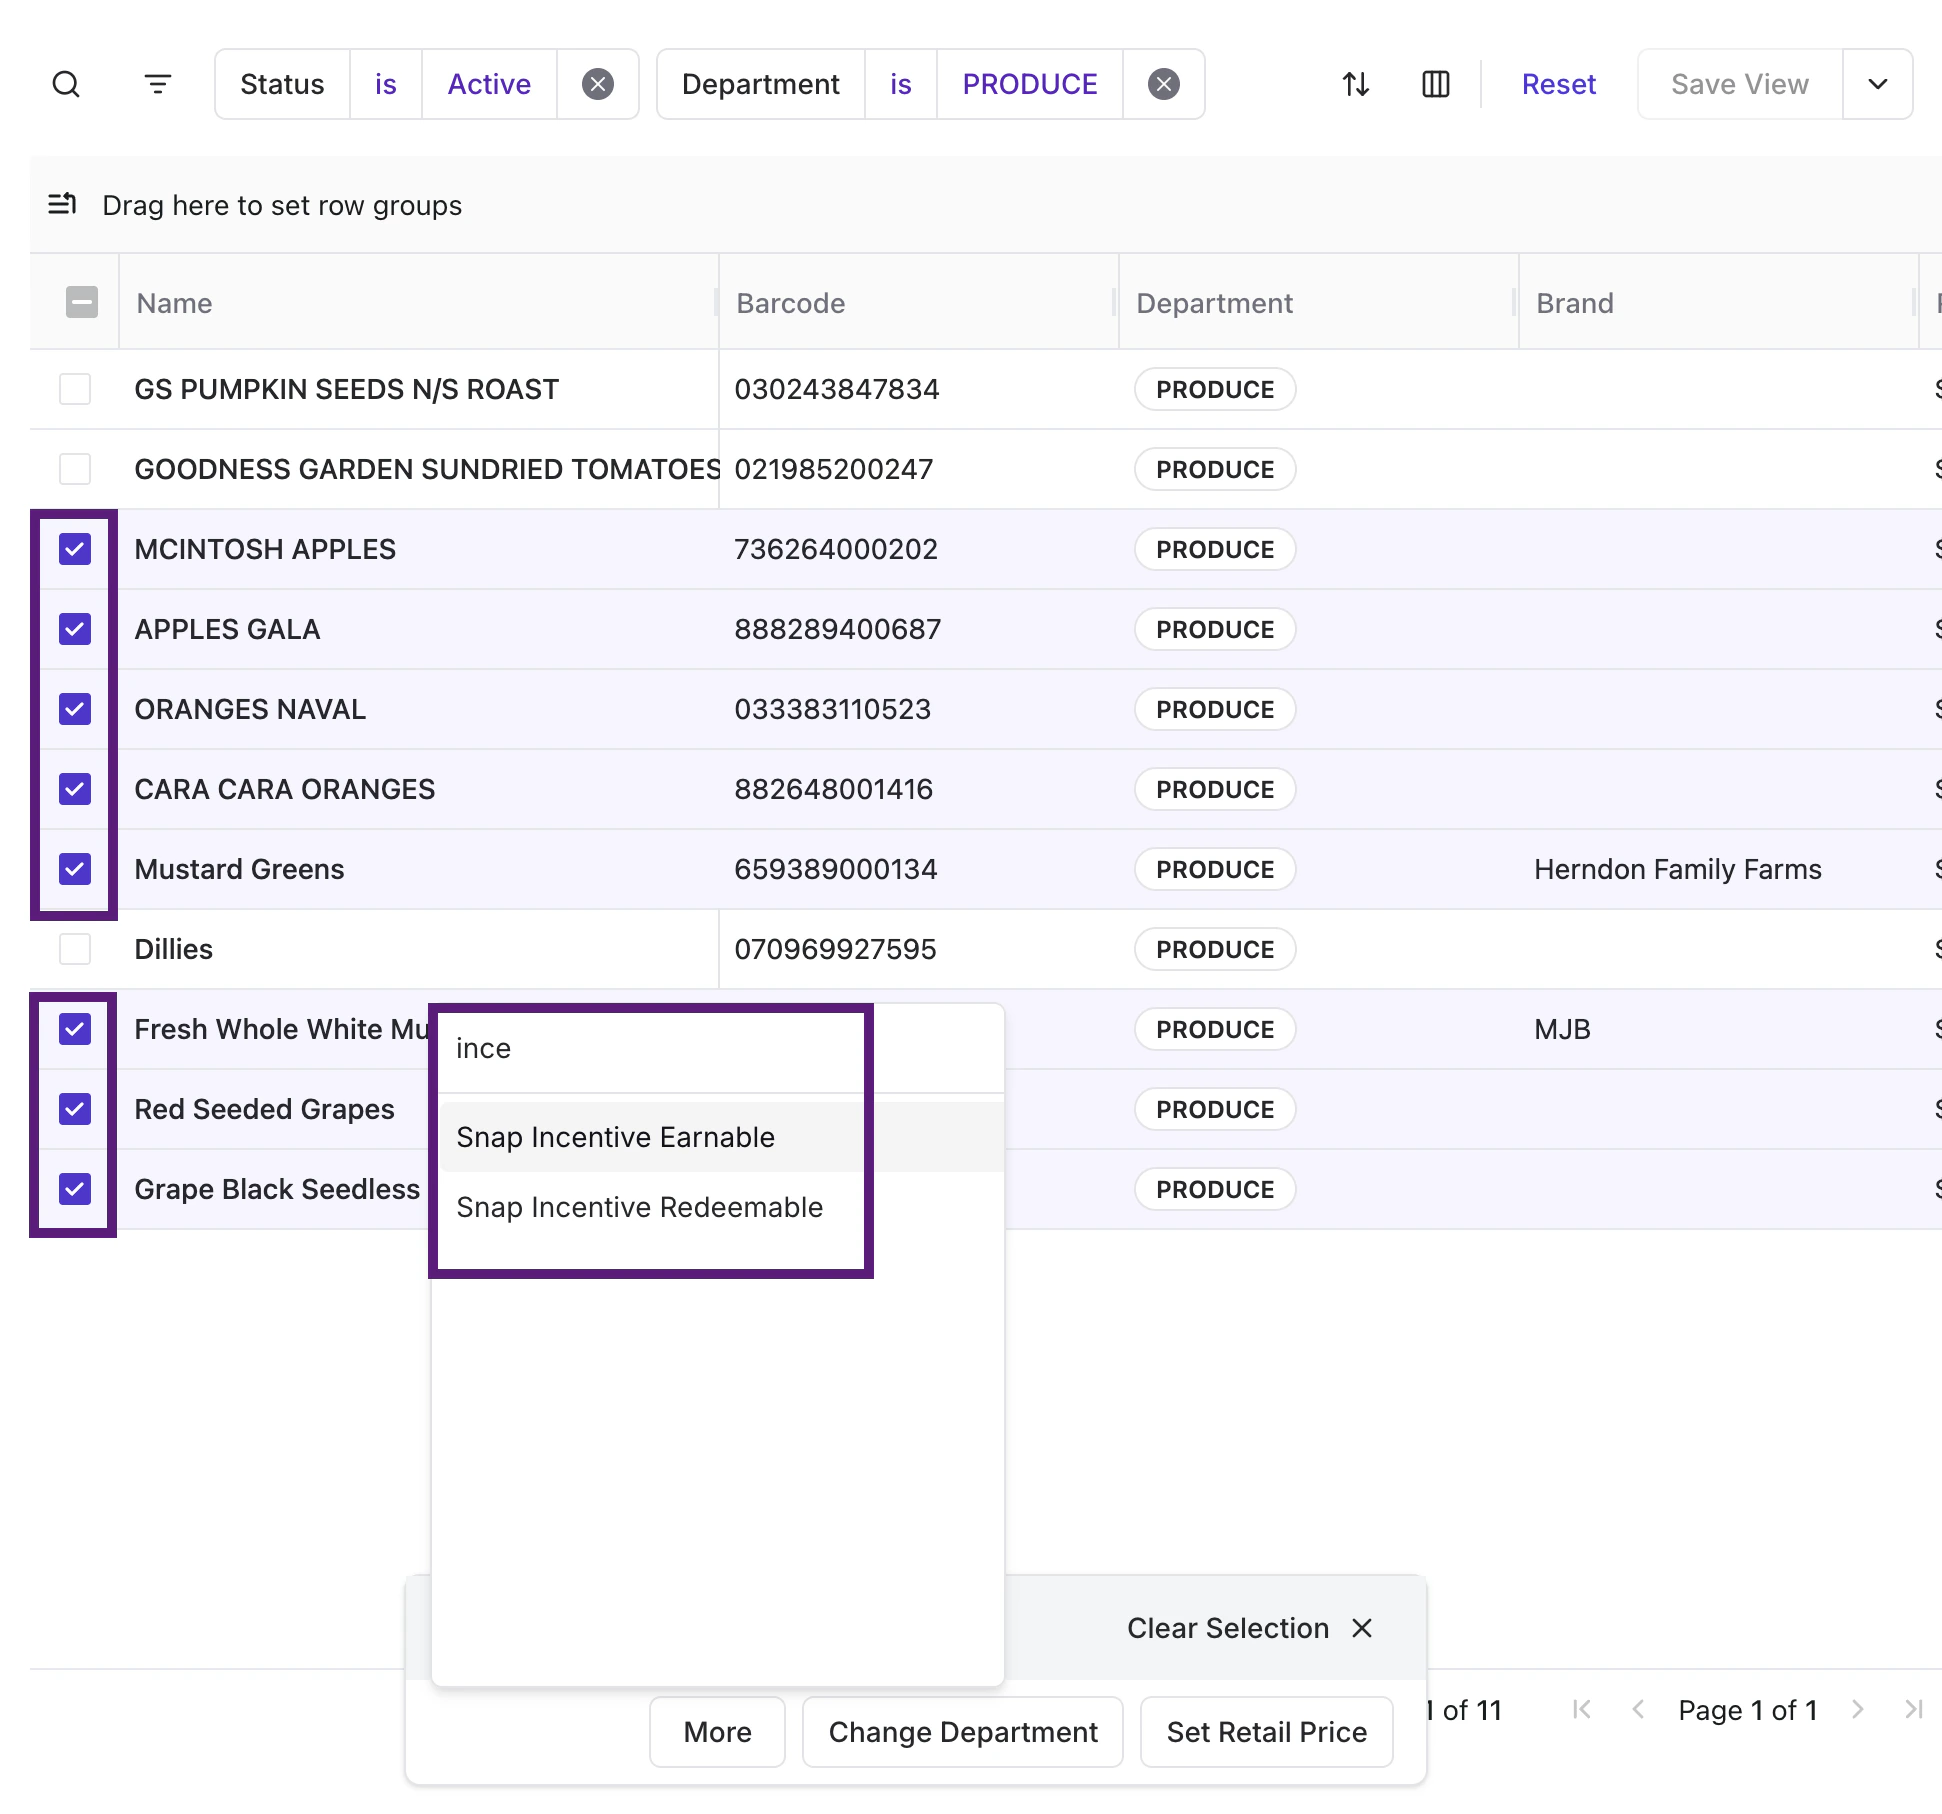
Task: Uncheck the MCINTOSH APPLES checkbox
Action: pos(75,549)
